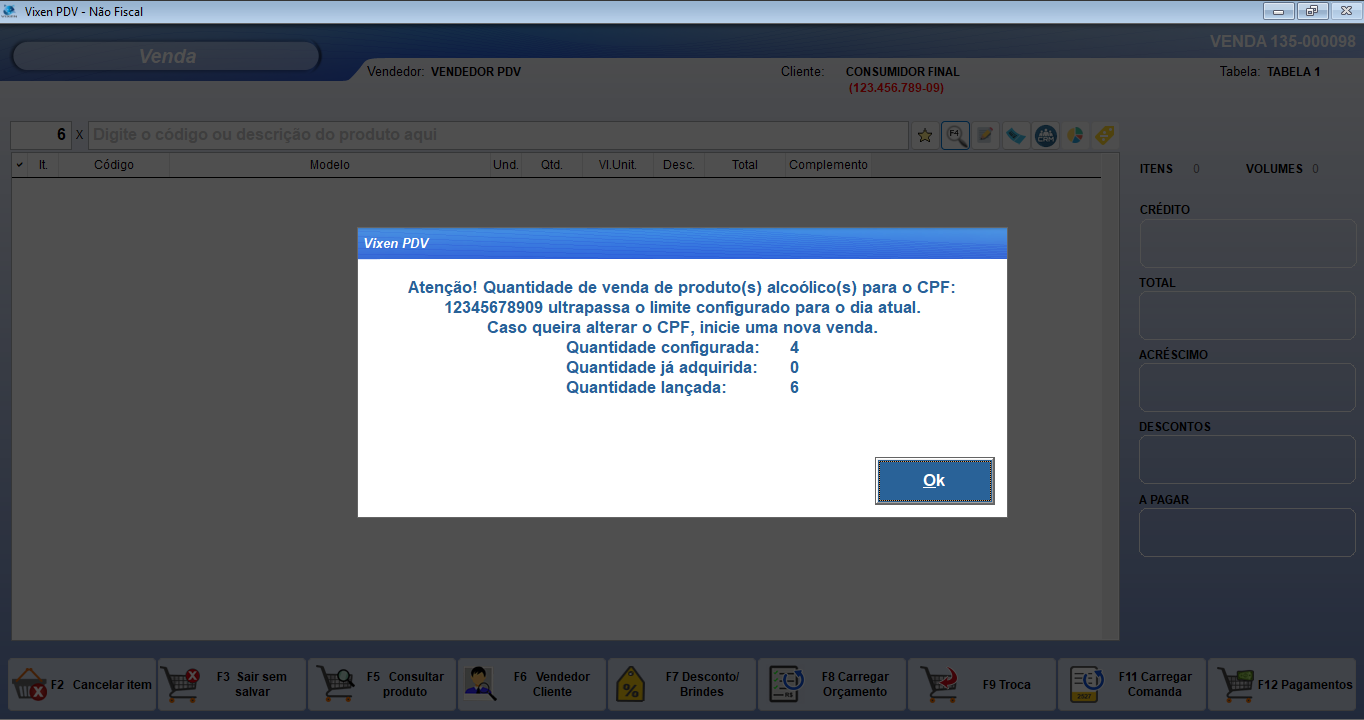Open favorites with the star icon
The width and height of the screenshot is (1364, 720).
coord(925,135)
